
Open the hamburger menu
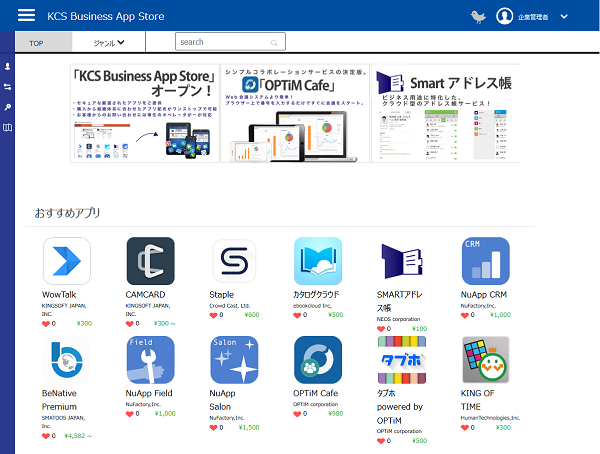[26, 16]
